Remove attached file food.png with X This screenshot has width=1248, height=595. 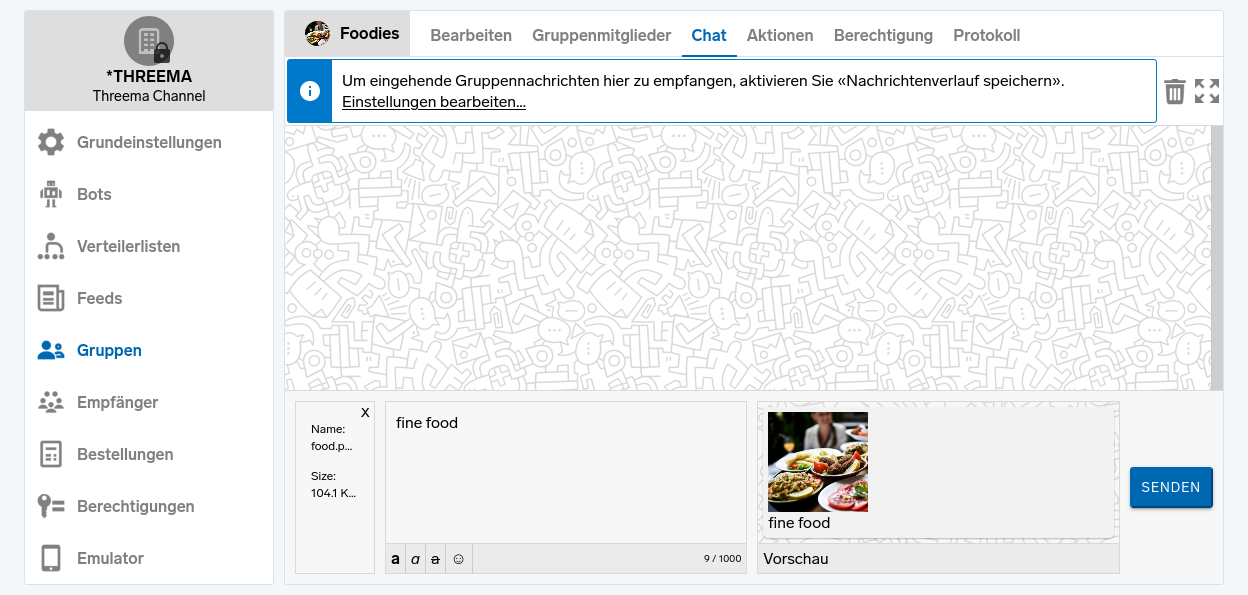pos(365,412)
